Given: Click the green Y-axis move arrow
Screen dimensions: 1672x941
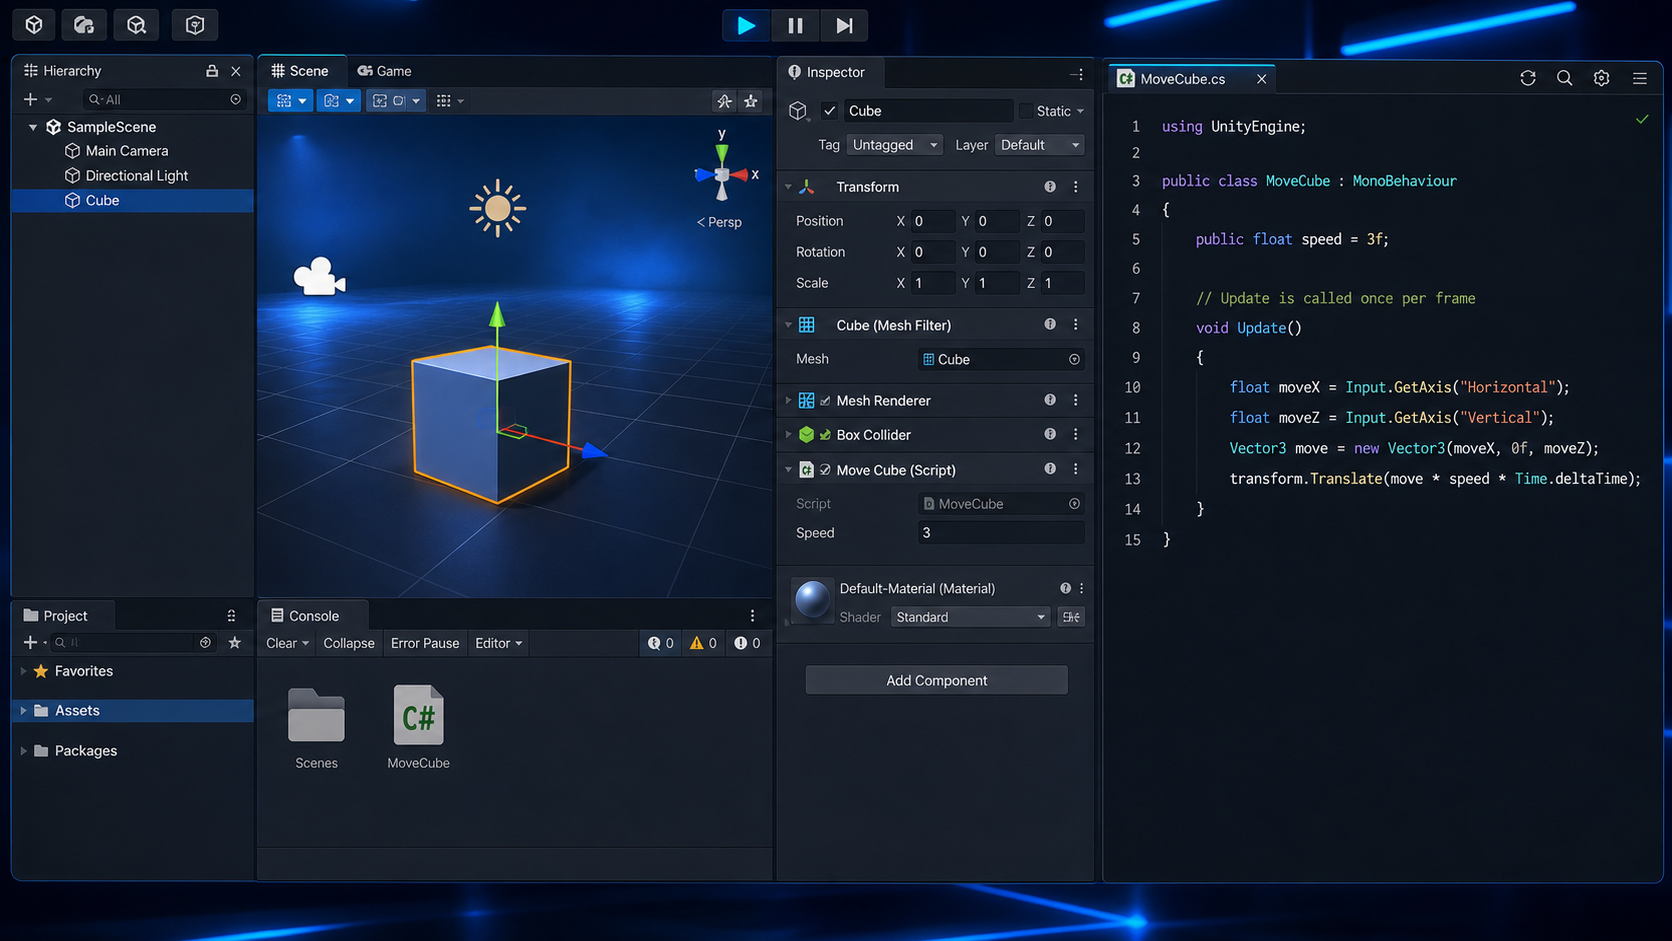Looking at the screenshot, I should 497,315.
